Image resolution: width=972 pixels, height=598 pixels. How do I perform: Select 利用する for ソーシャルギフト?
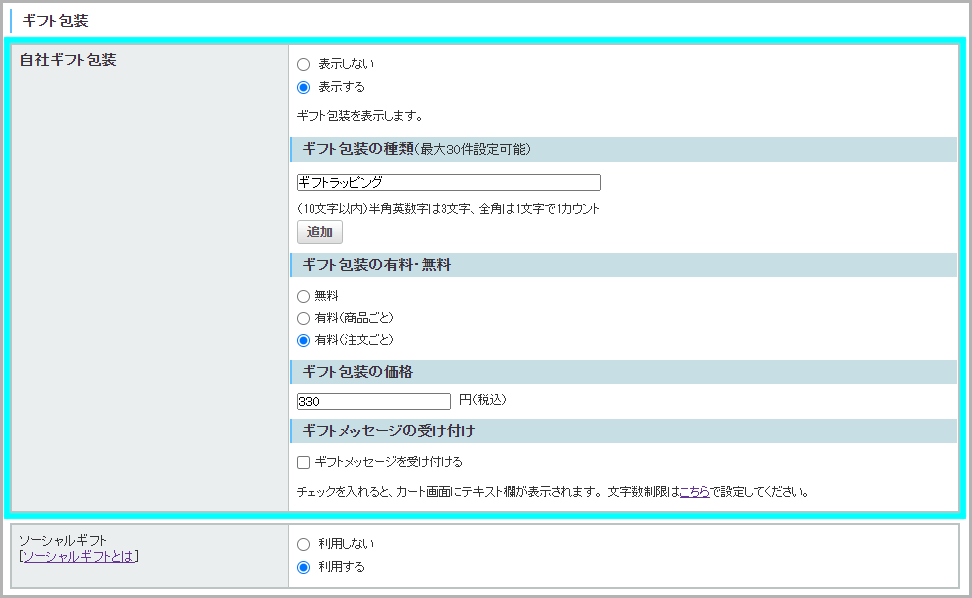click(303, 568)
